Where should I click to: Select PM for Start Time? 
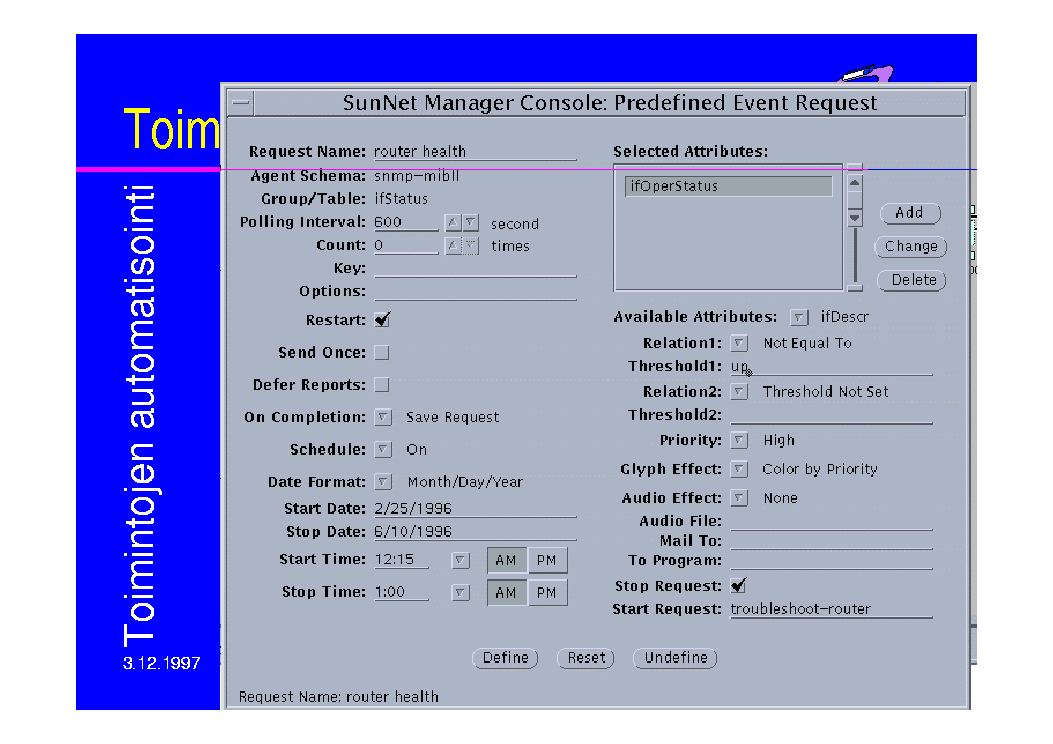pos(547,560)
